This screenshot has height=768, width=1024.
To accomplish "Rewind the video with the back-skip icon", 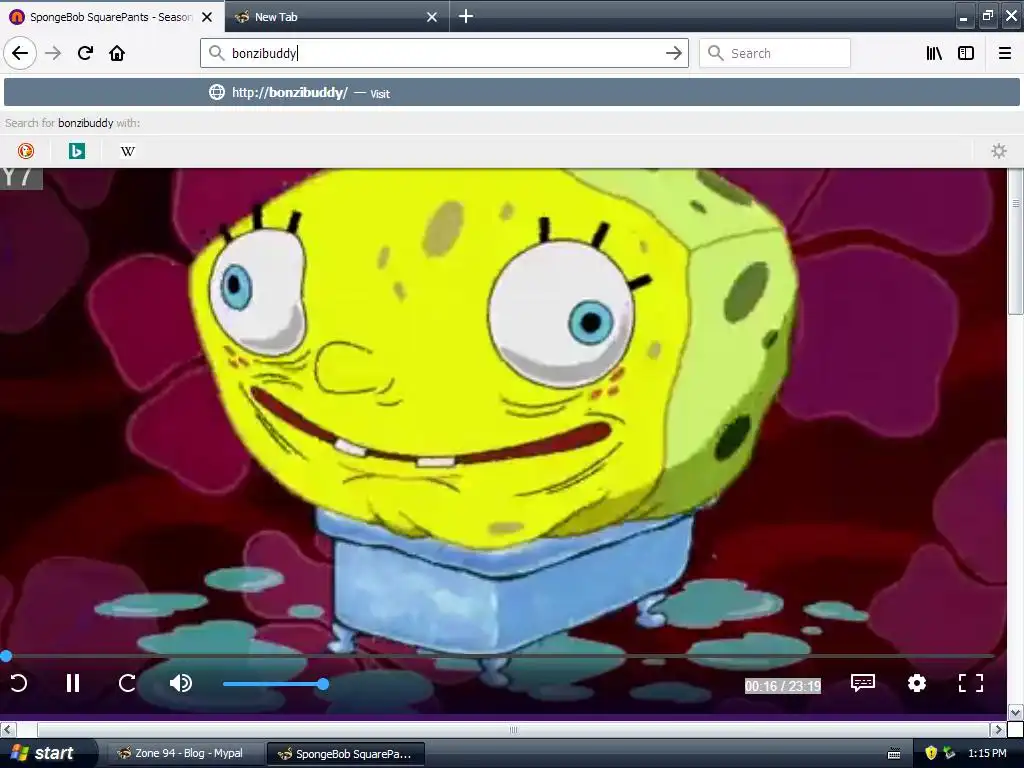I will (19, 683).
